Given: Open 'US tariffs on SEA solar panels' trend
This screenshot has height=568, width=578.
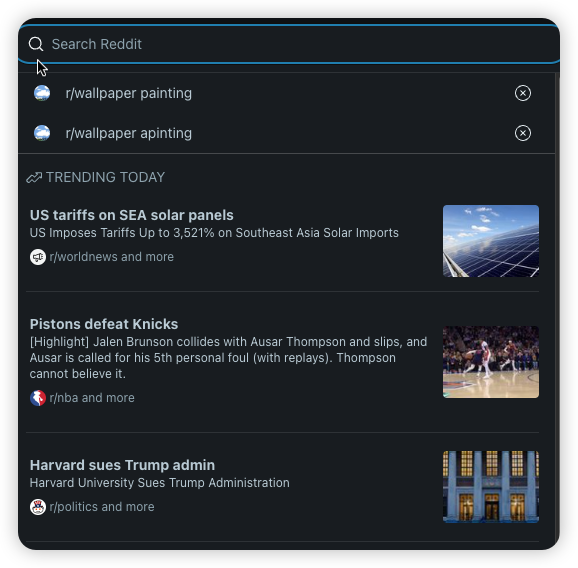Looking at the screenshot, I should click(131, 215).
